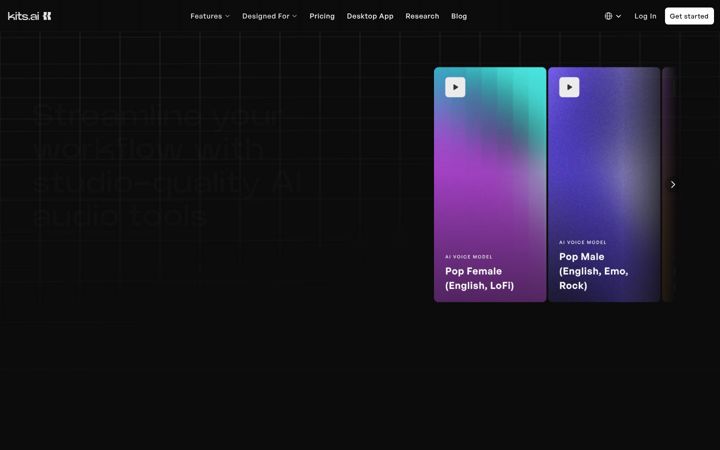The image size is (720, 450).
Task: Play the Pop Female voice sample
Action: (455, 87)
